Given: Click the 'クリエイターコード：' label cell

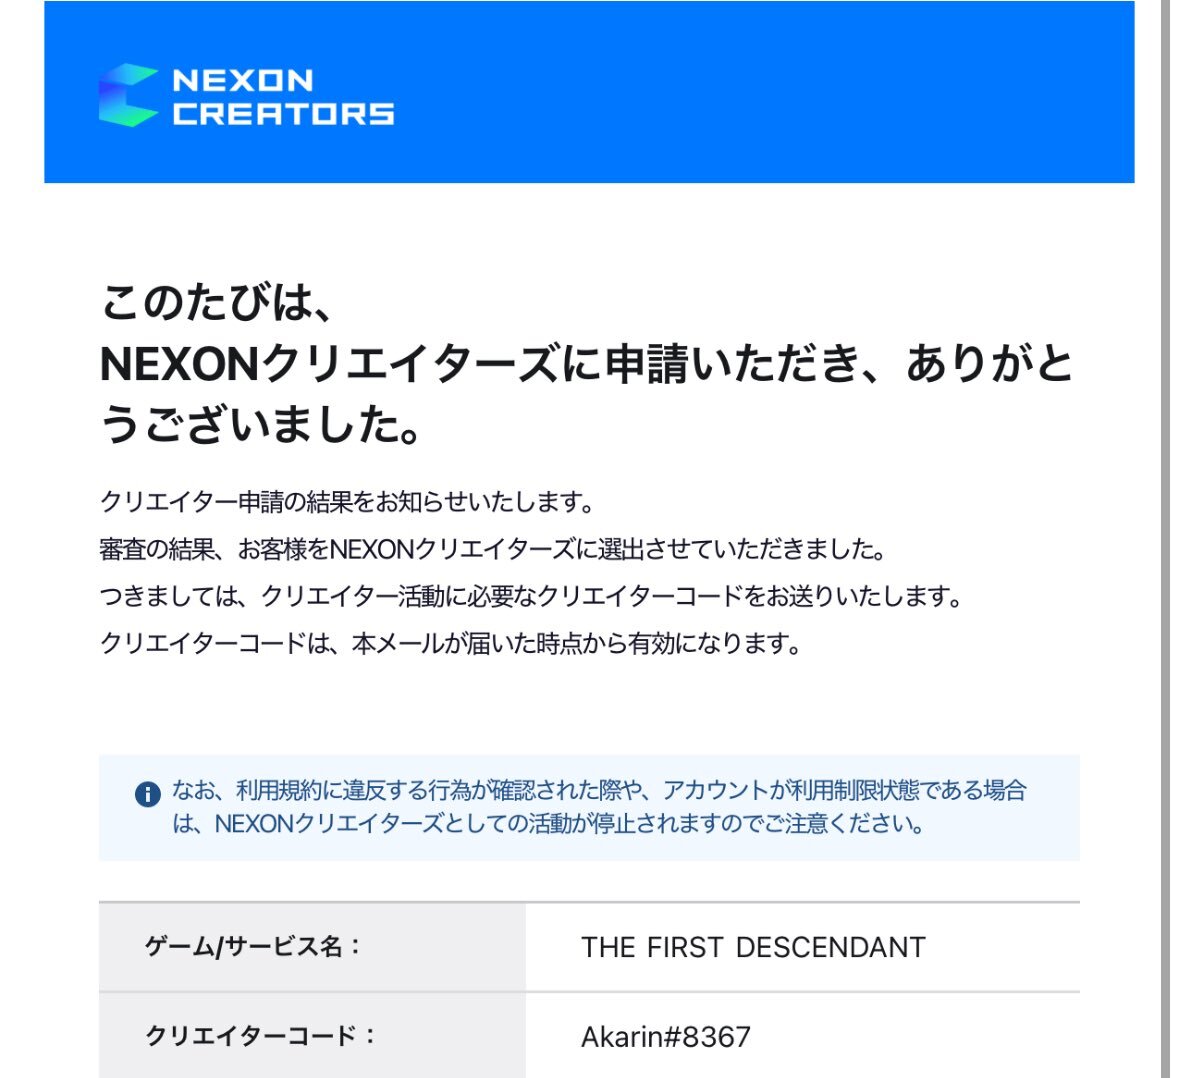Looking at the screenshot, I should [x=312, y=1035].
